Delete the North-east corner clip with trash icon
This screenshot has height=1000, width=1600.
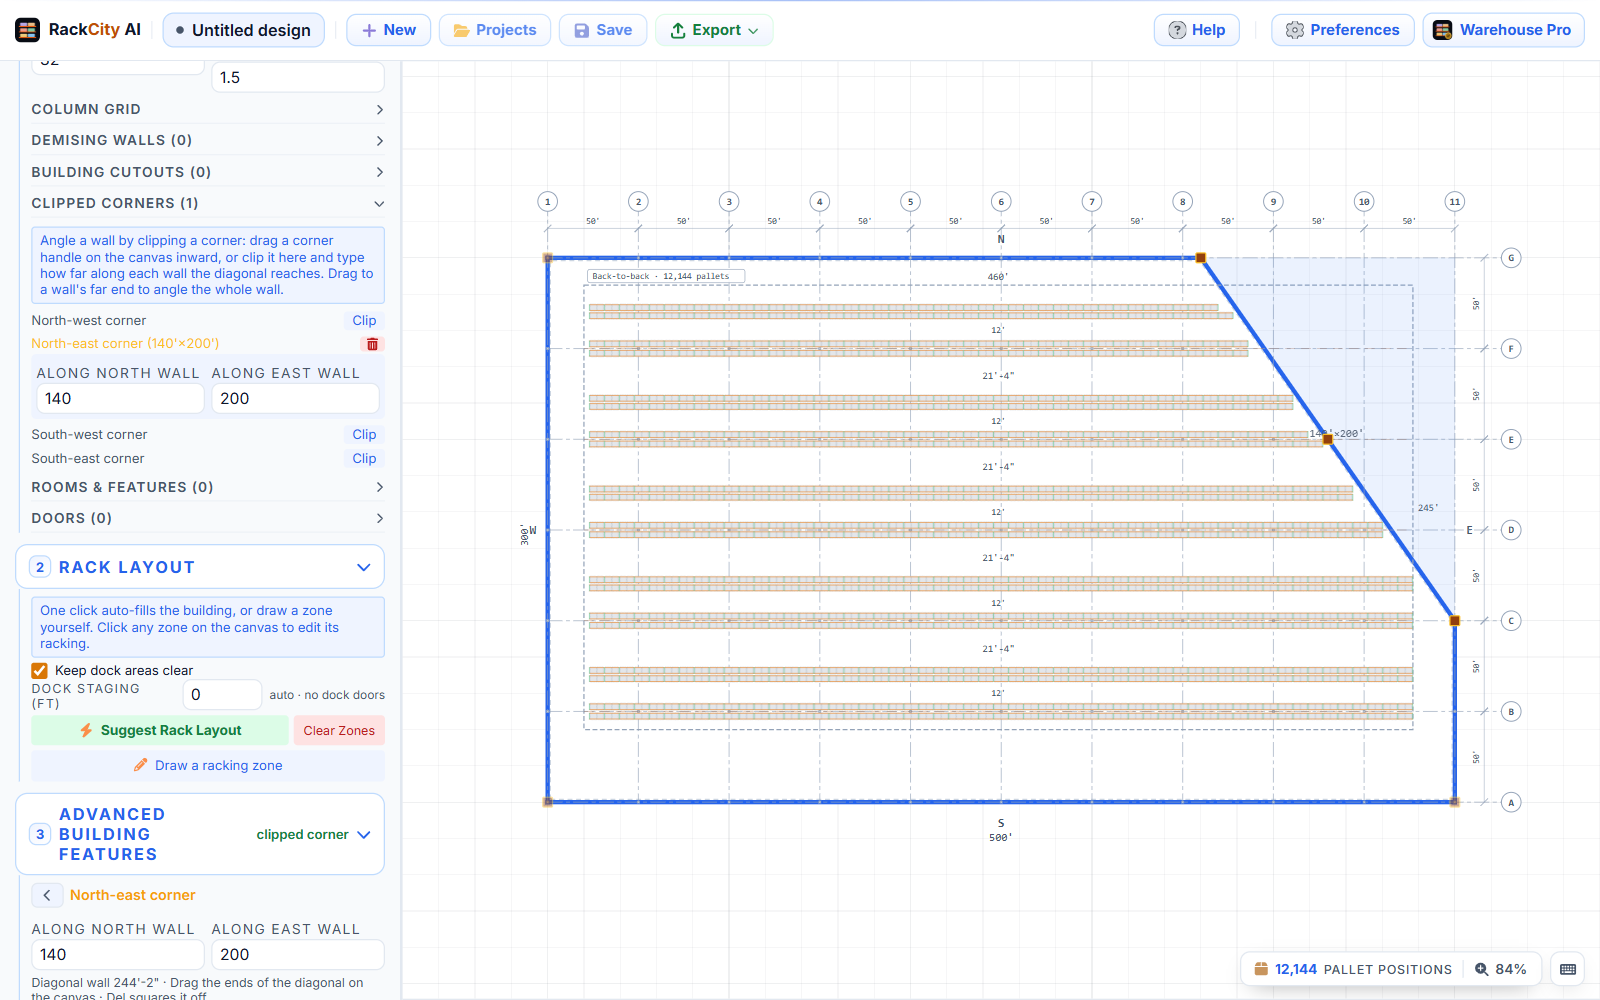(x=372, y=344)
